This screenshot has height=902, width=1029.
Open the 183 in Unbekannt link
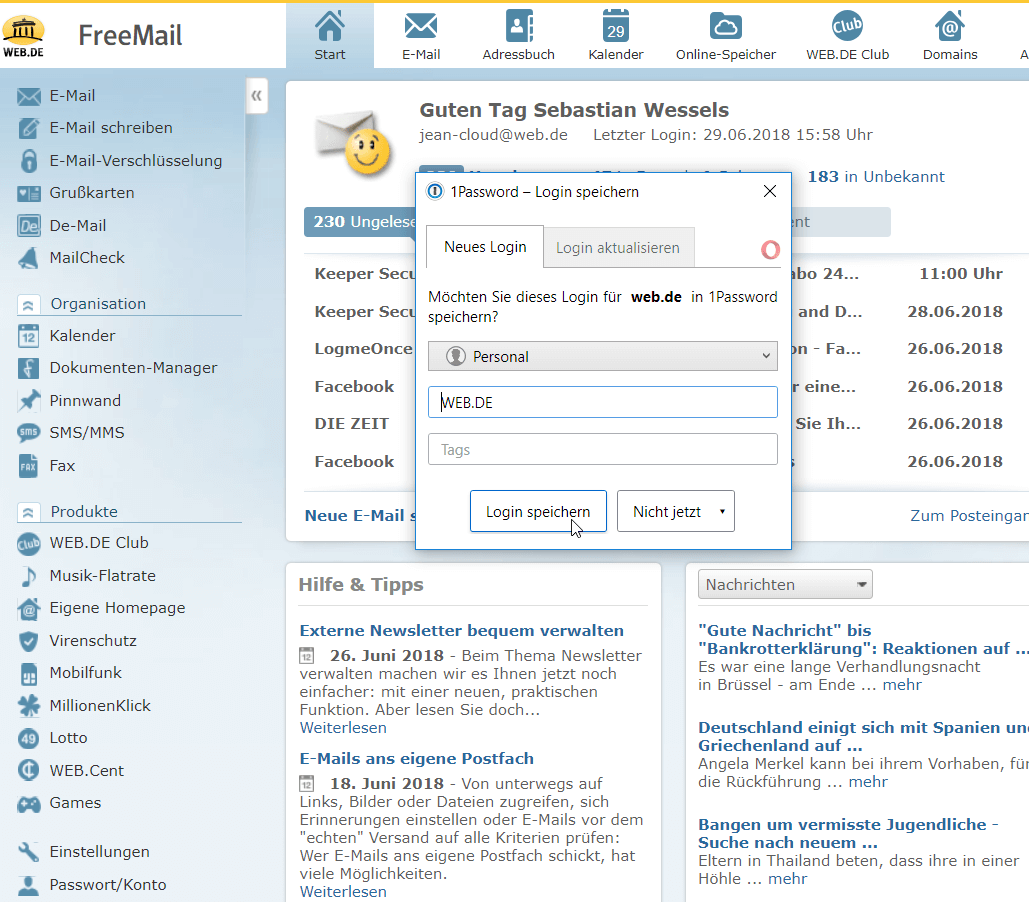[875, 177]
